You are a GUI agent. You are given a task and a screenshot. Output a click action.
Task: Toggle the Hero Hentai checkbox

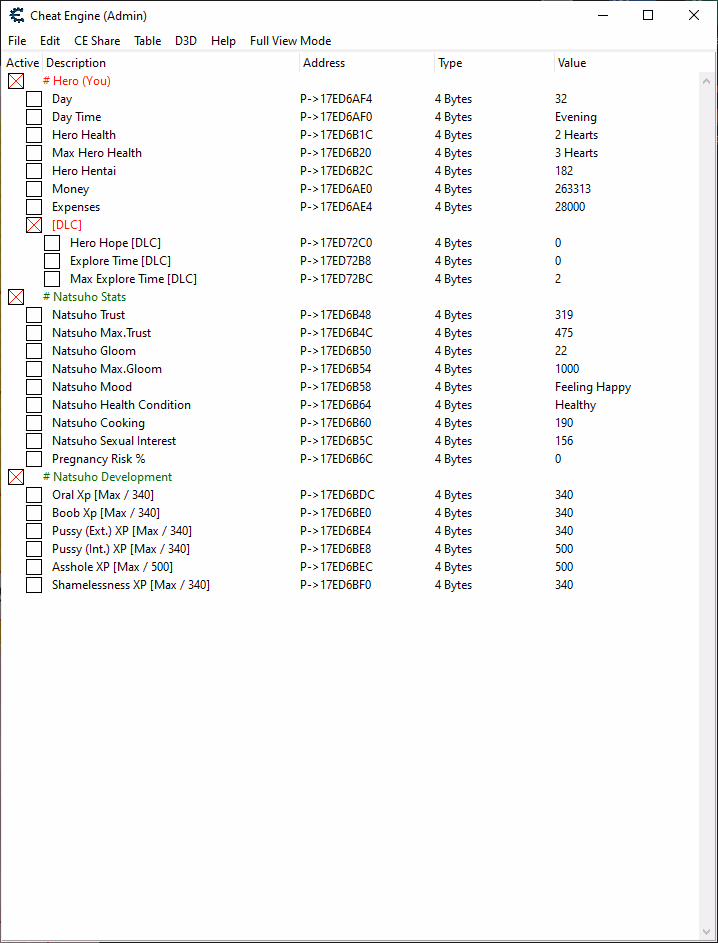(x=34, y=171)
